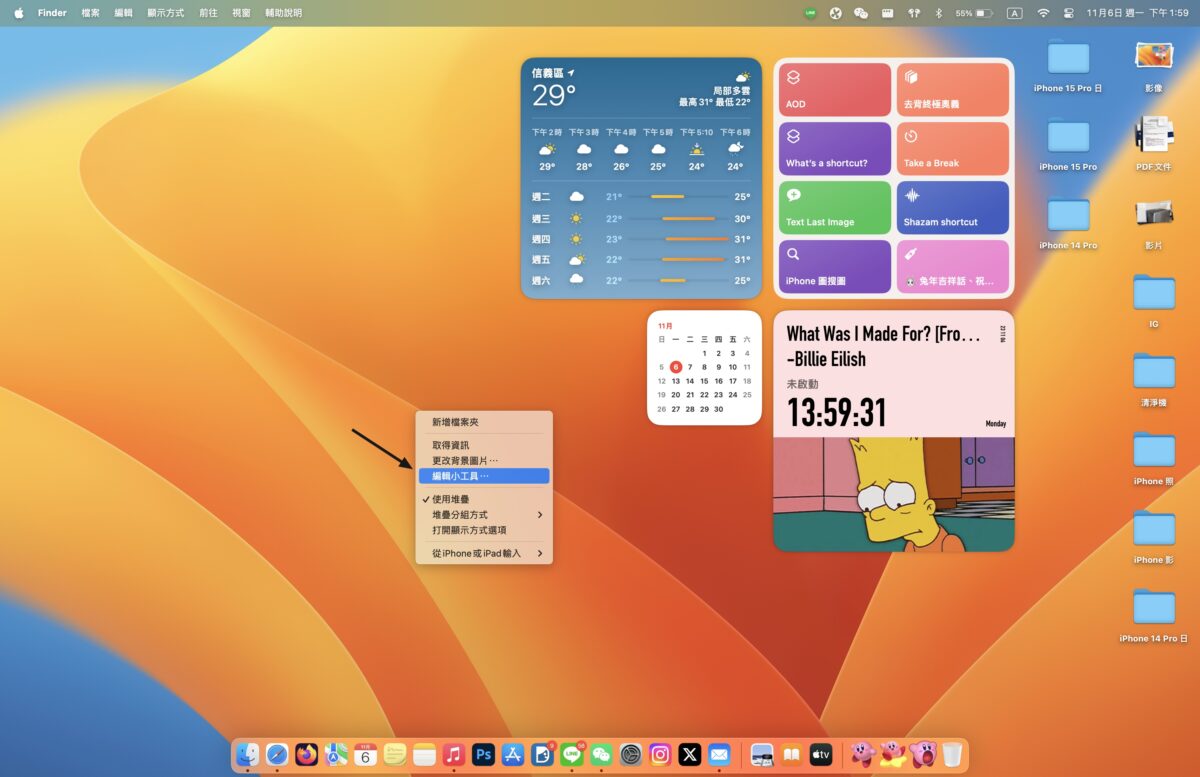Choose 打開顯示方式選項 in the context menu
This screenshot has width=1200, height=777.
(x=484, y=530)
